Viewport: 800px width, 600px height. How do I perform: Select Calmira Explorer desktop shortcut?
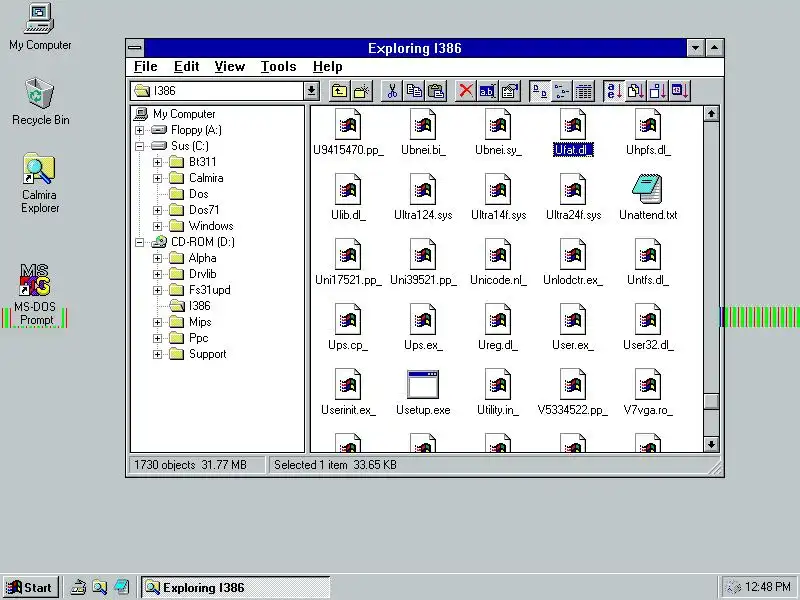40,184
